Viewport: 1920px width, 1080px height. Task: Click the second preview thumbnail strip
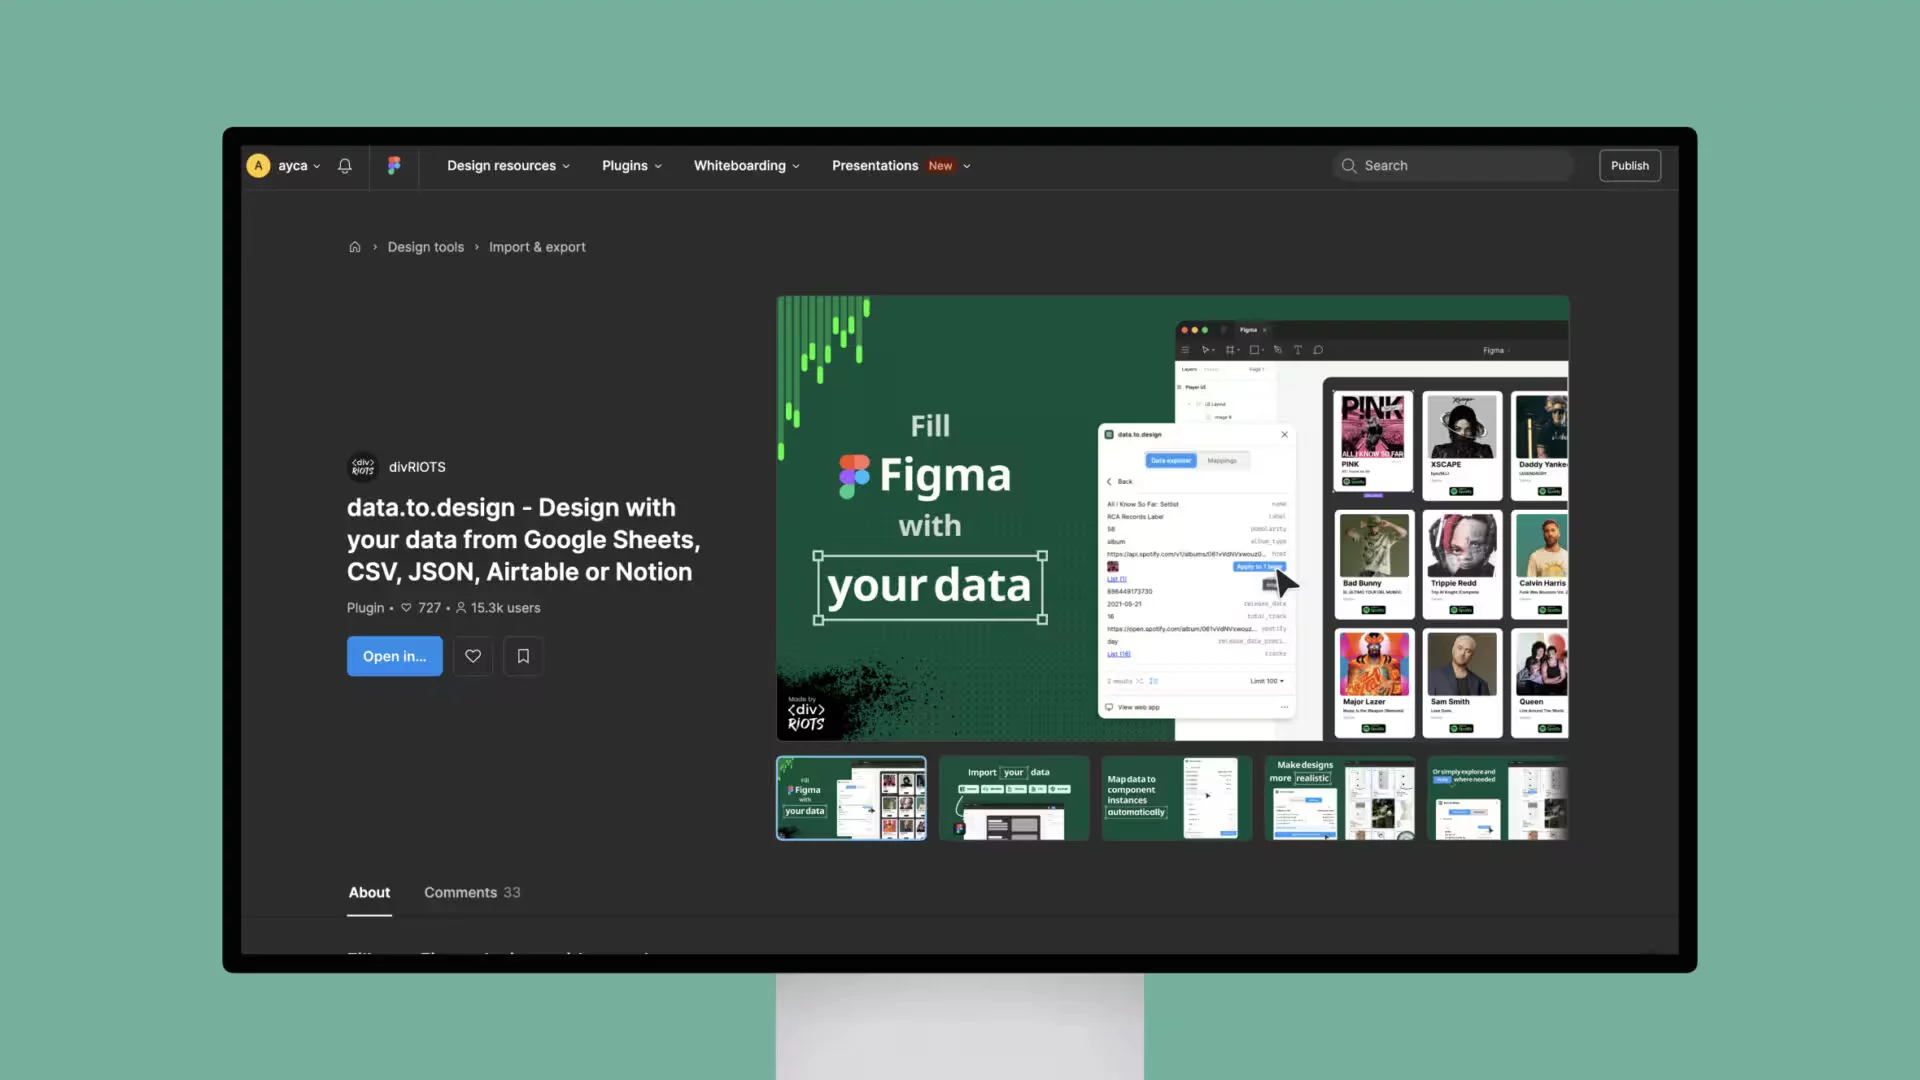click(1013, 798)
